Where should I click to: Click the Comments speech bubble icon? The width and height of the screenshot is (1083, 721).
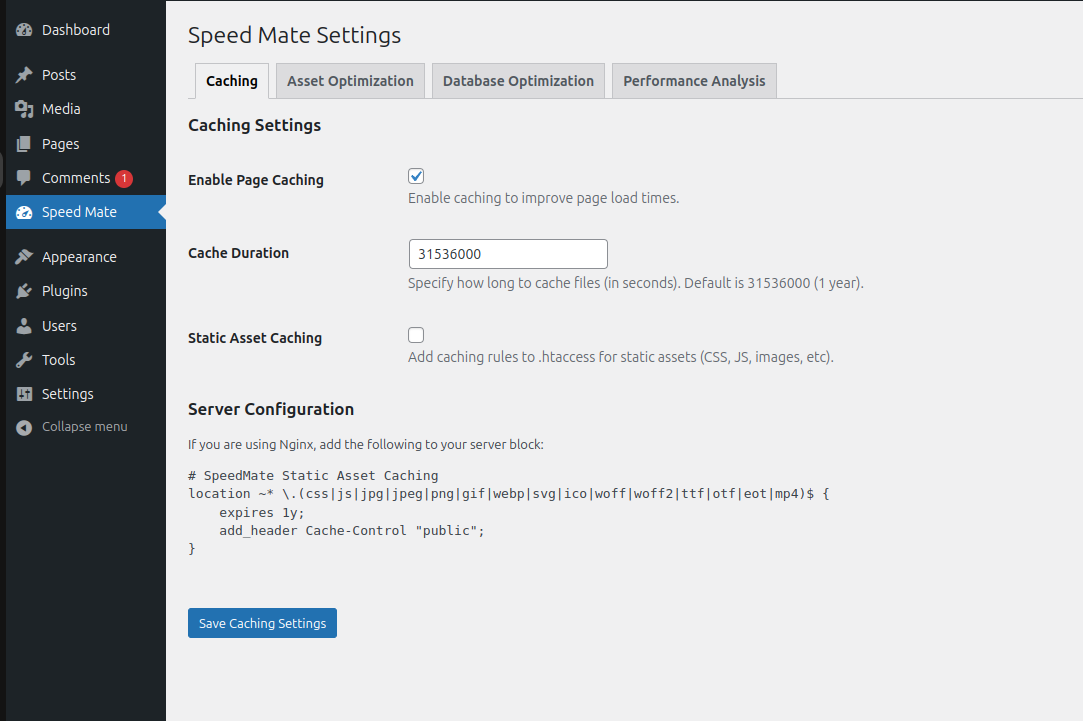tap(24, 178)
